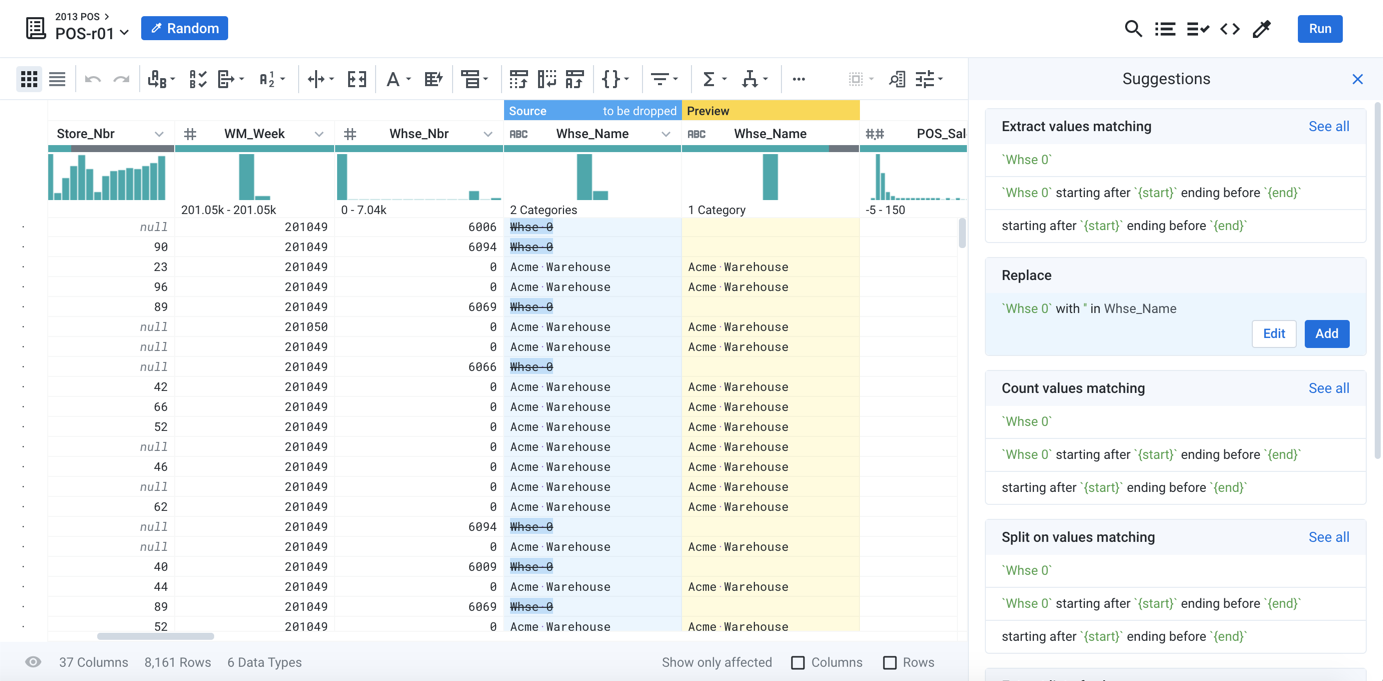This screenshot has height=681, width=1383.
Task: Click the filter rows toolbar icon
Action: point(660,79)
